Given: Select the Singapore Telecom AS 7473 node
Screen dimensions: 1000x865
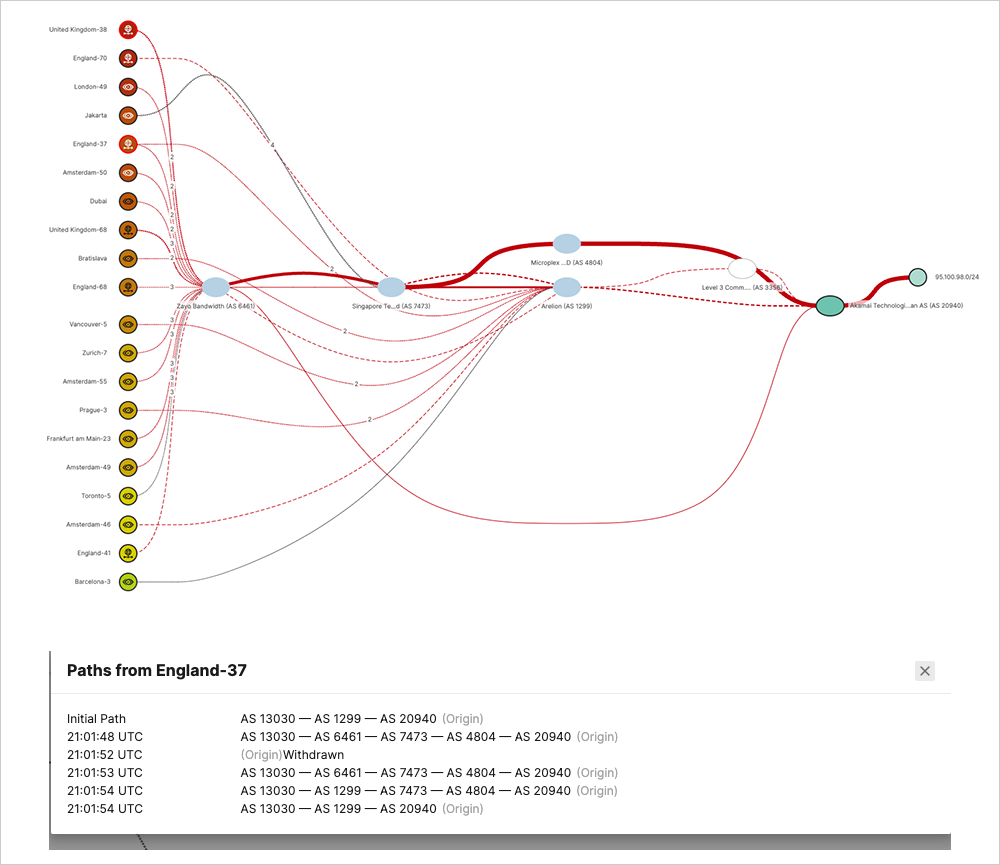Looking at the screenshot, I should point(392,287).
